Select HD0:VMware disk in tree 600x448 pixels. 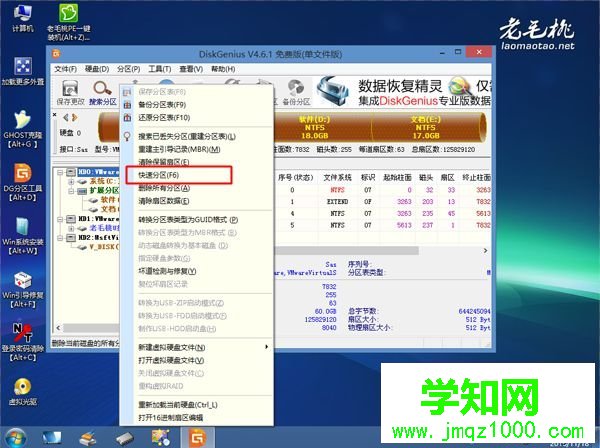coord(98,172)
